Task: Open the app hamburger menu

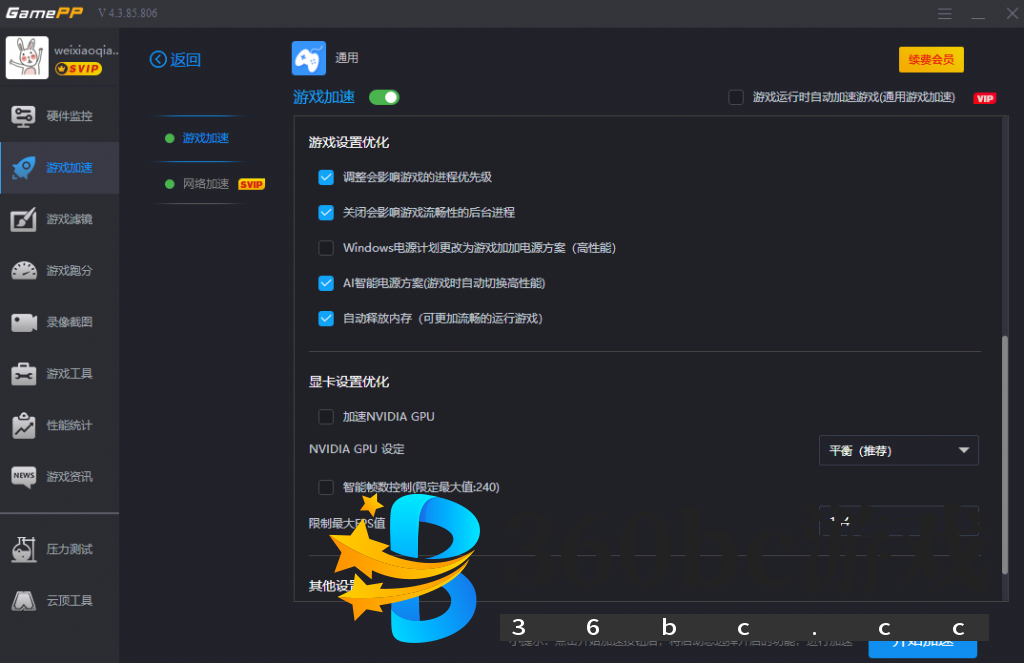Action: [944, 14]
